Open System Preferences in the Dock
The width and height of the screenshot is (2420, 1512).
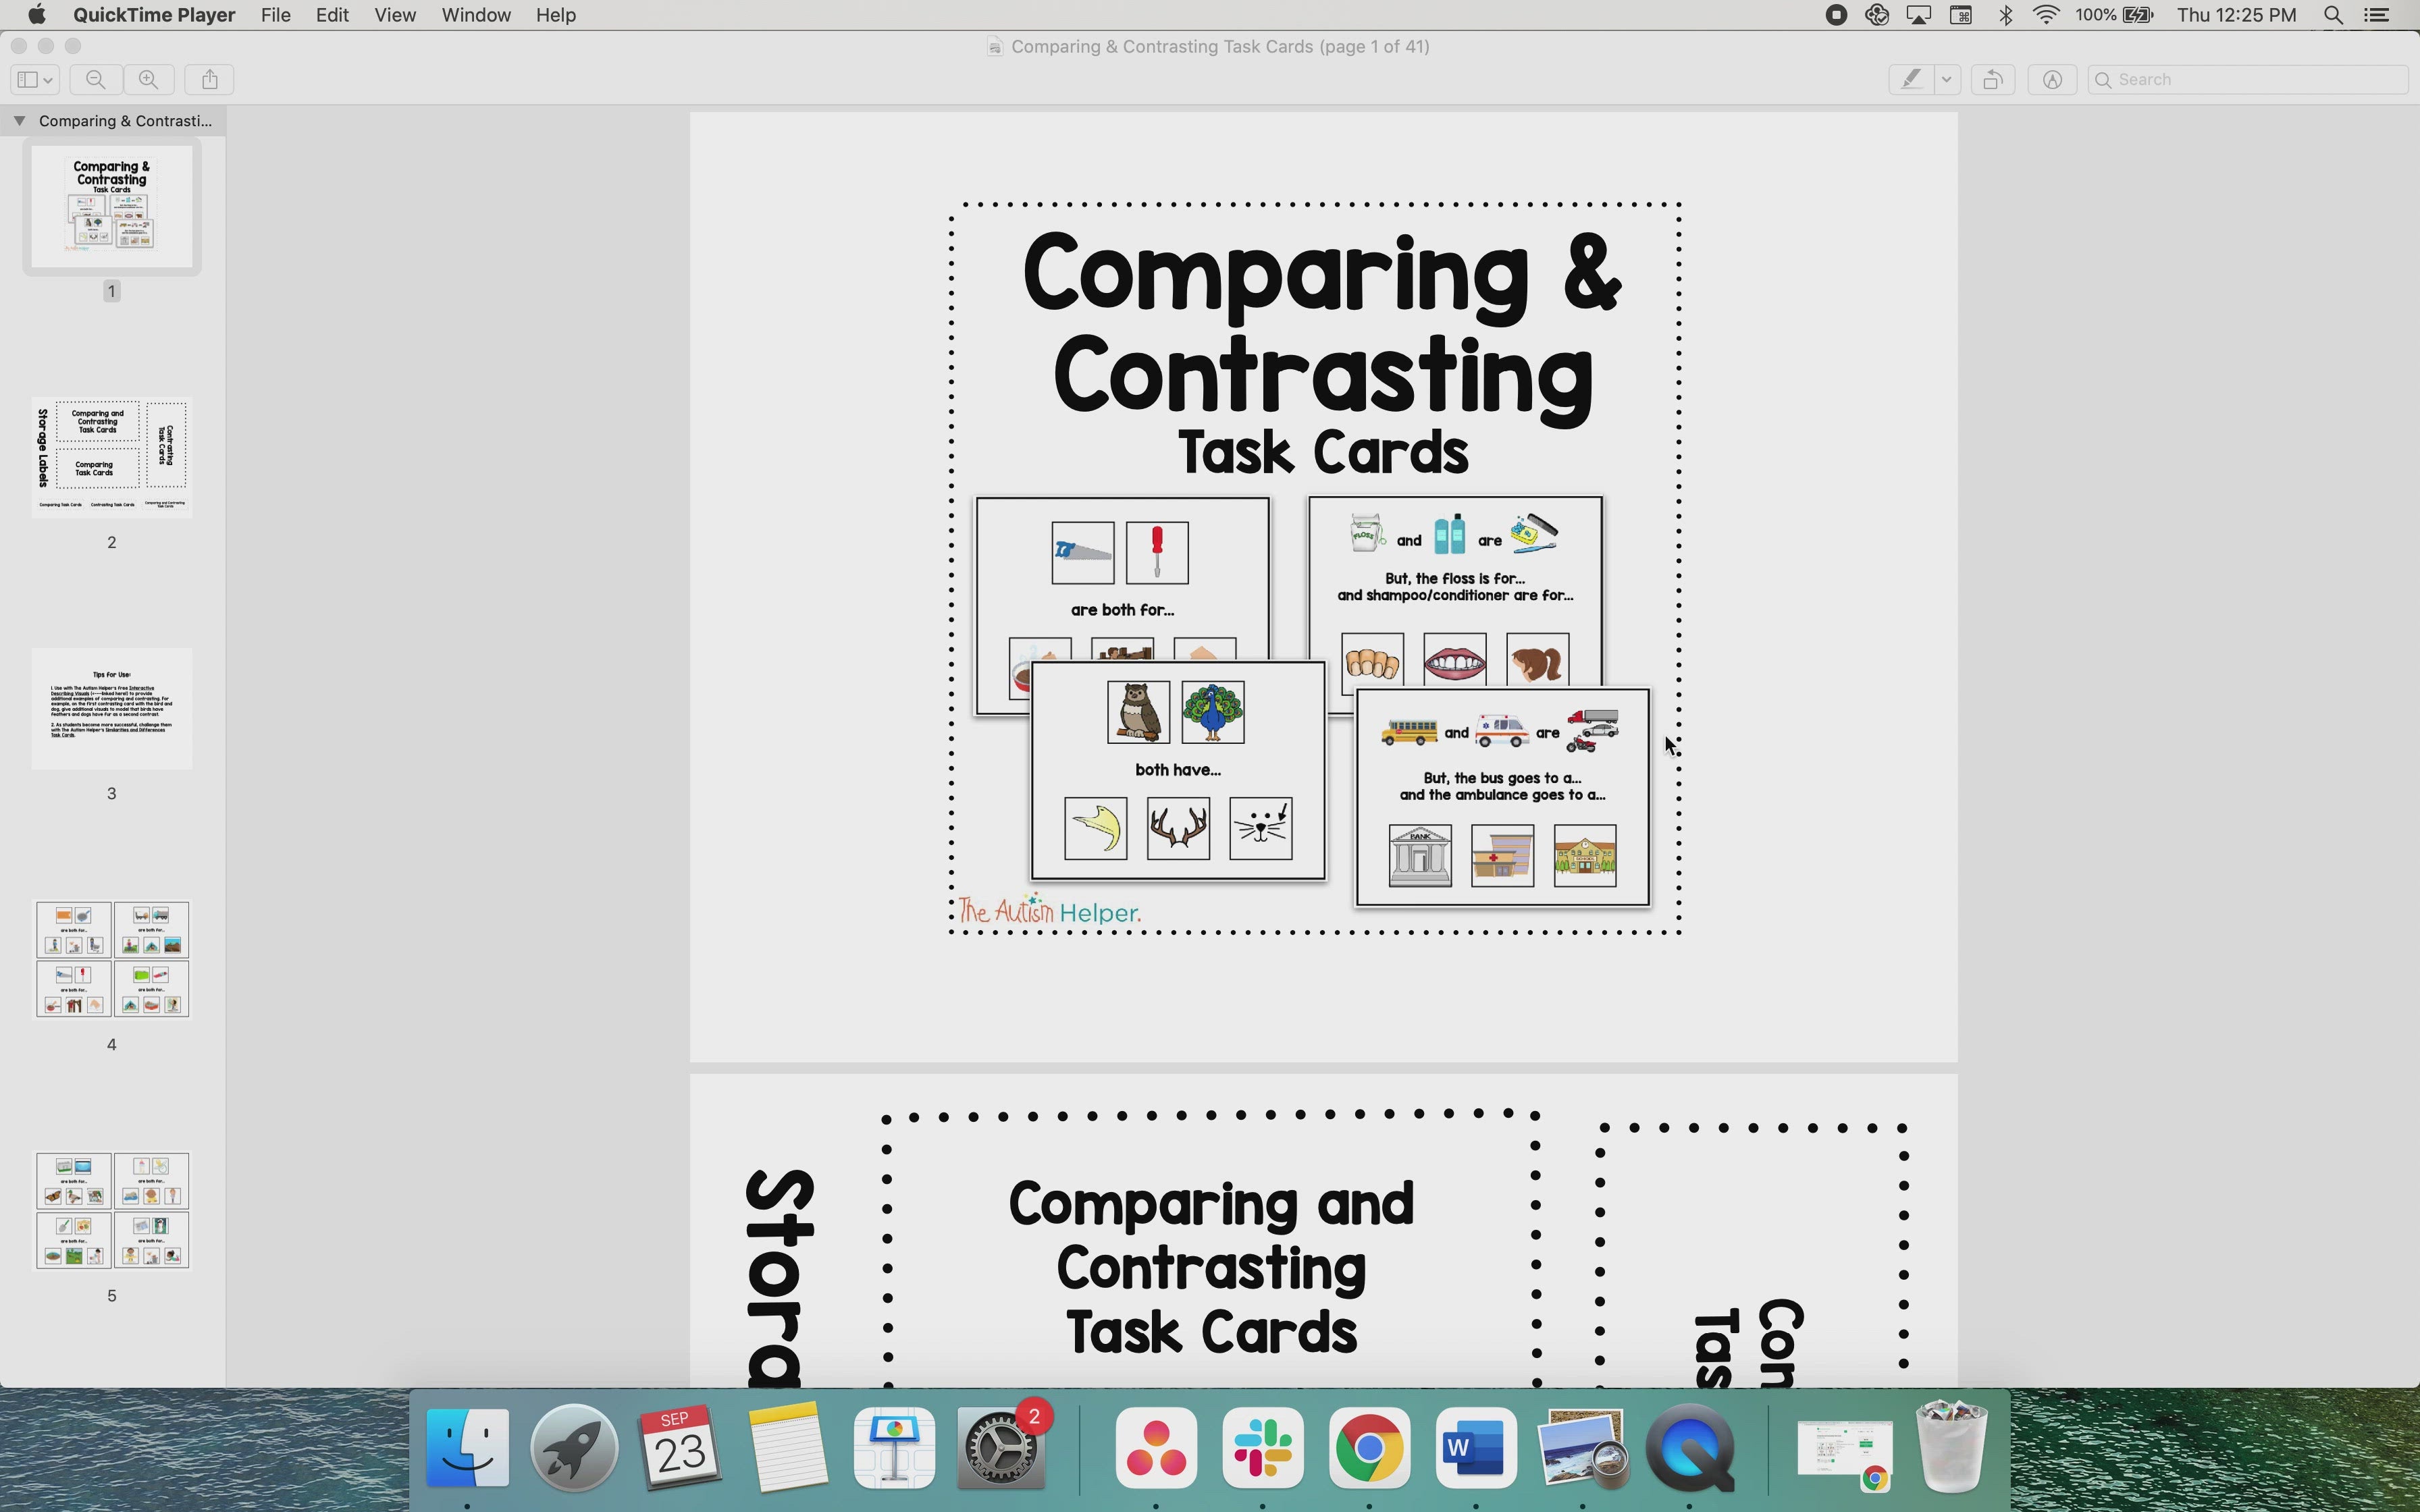pyautogui.click(x=1001, y=1448)
